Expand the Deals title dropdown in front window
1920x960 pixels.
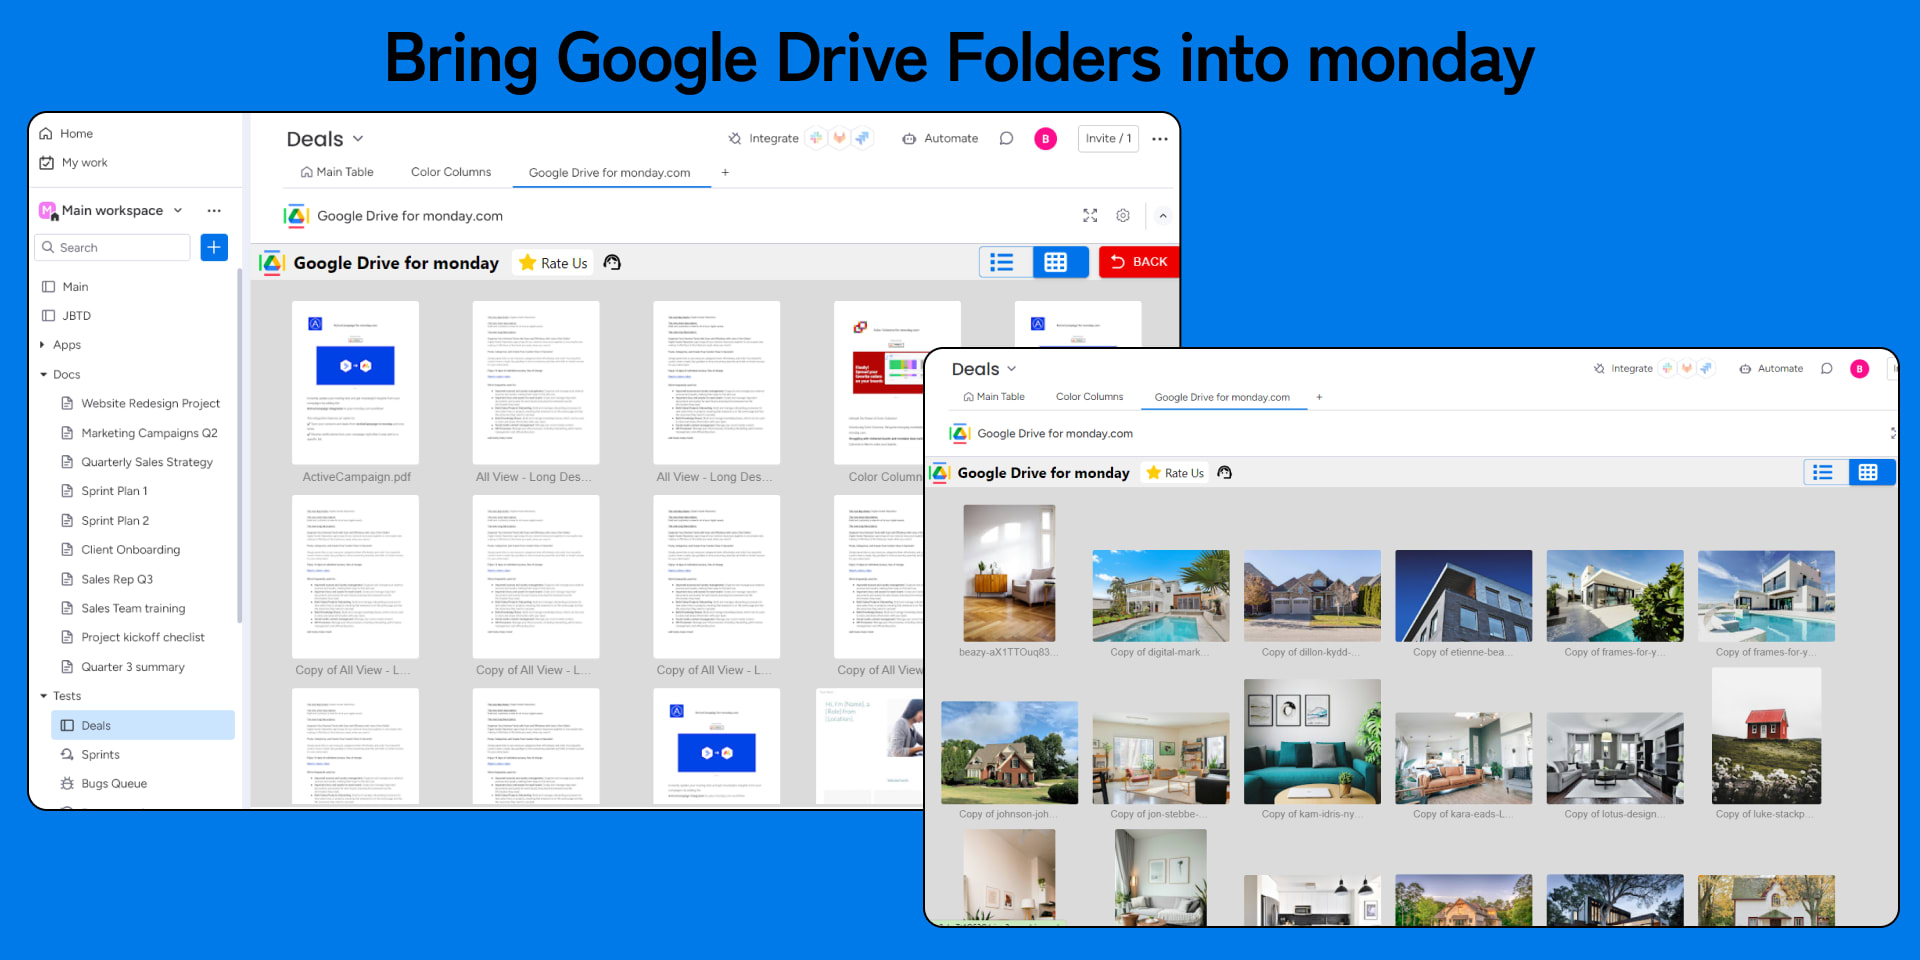(x=1011, y=369)
